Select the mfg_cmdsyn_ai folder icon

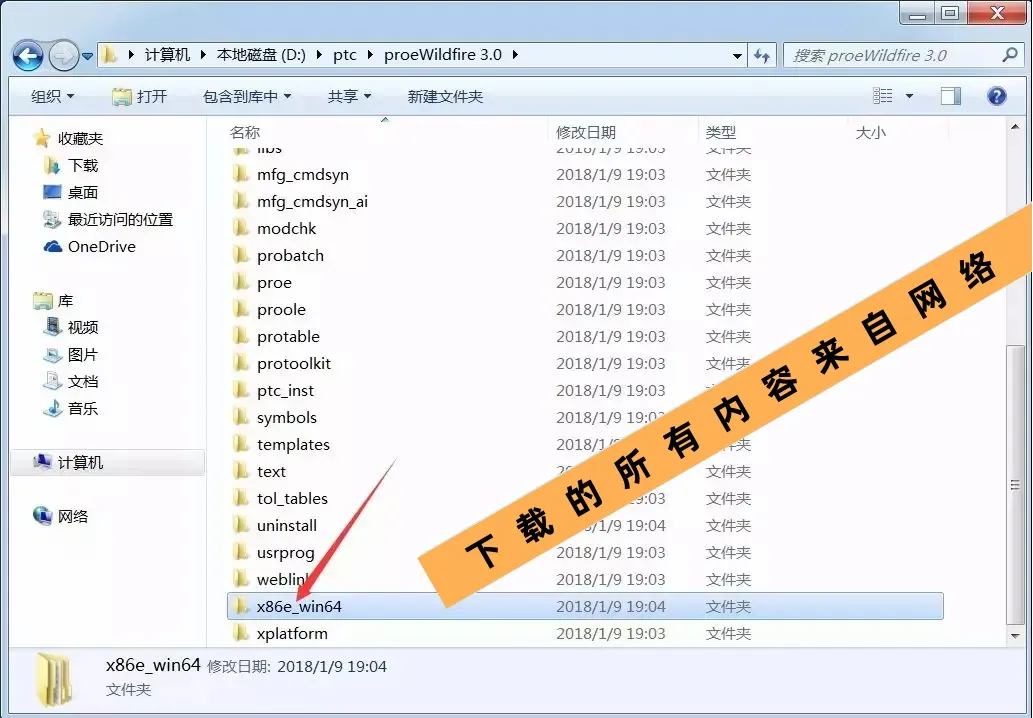[241, 201]
